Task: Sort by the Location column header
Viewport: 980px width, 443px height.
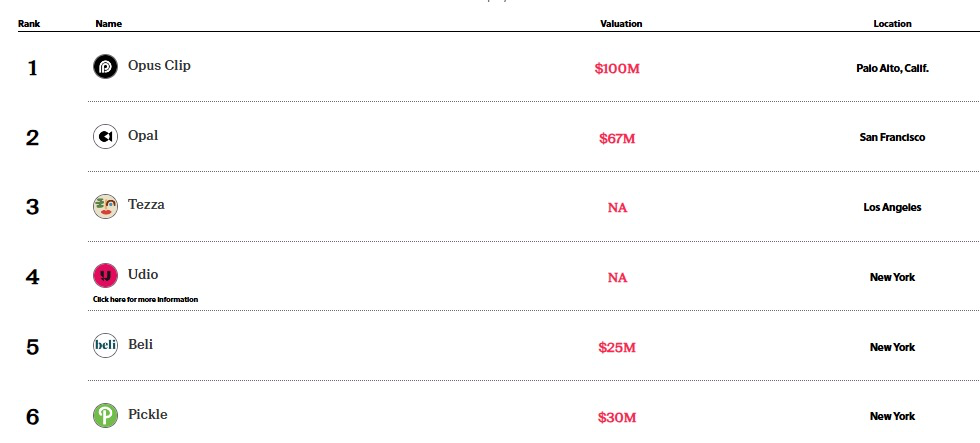Action: pyautogui.click(x=892, y=23)
